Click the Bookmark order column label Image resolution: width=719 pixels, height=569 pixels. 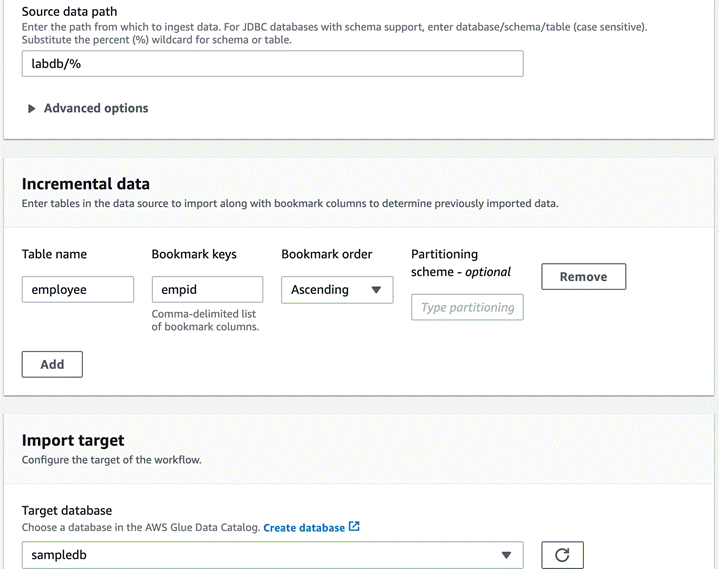[327, 254]
